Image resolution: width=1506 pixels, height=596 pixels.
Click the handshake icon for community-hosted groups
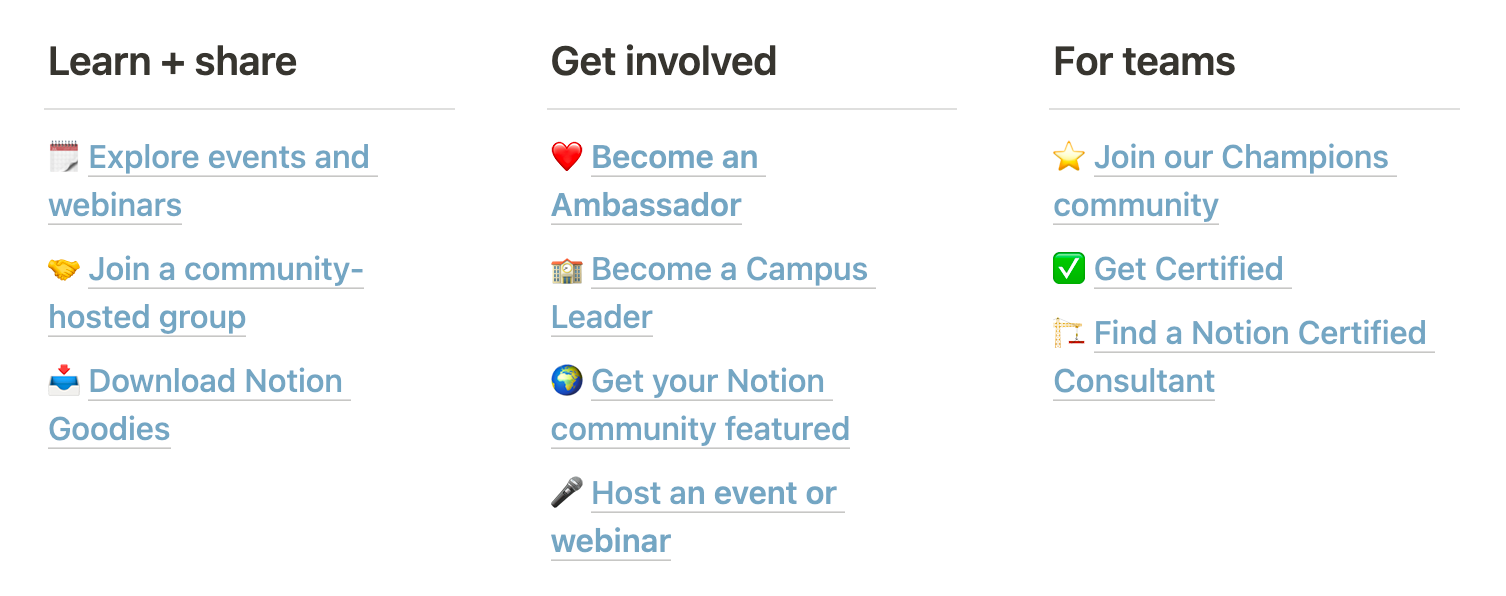[x=63, y=268]
